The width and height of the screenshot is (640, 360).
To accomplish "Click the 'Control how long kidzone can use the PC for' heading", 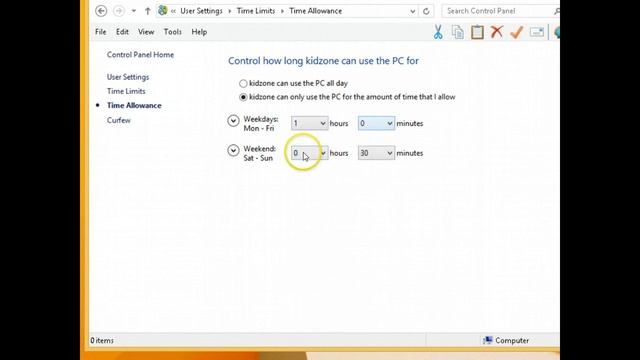I will [323, 61].
